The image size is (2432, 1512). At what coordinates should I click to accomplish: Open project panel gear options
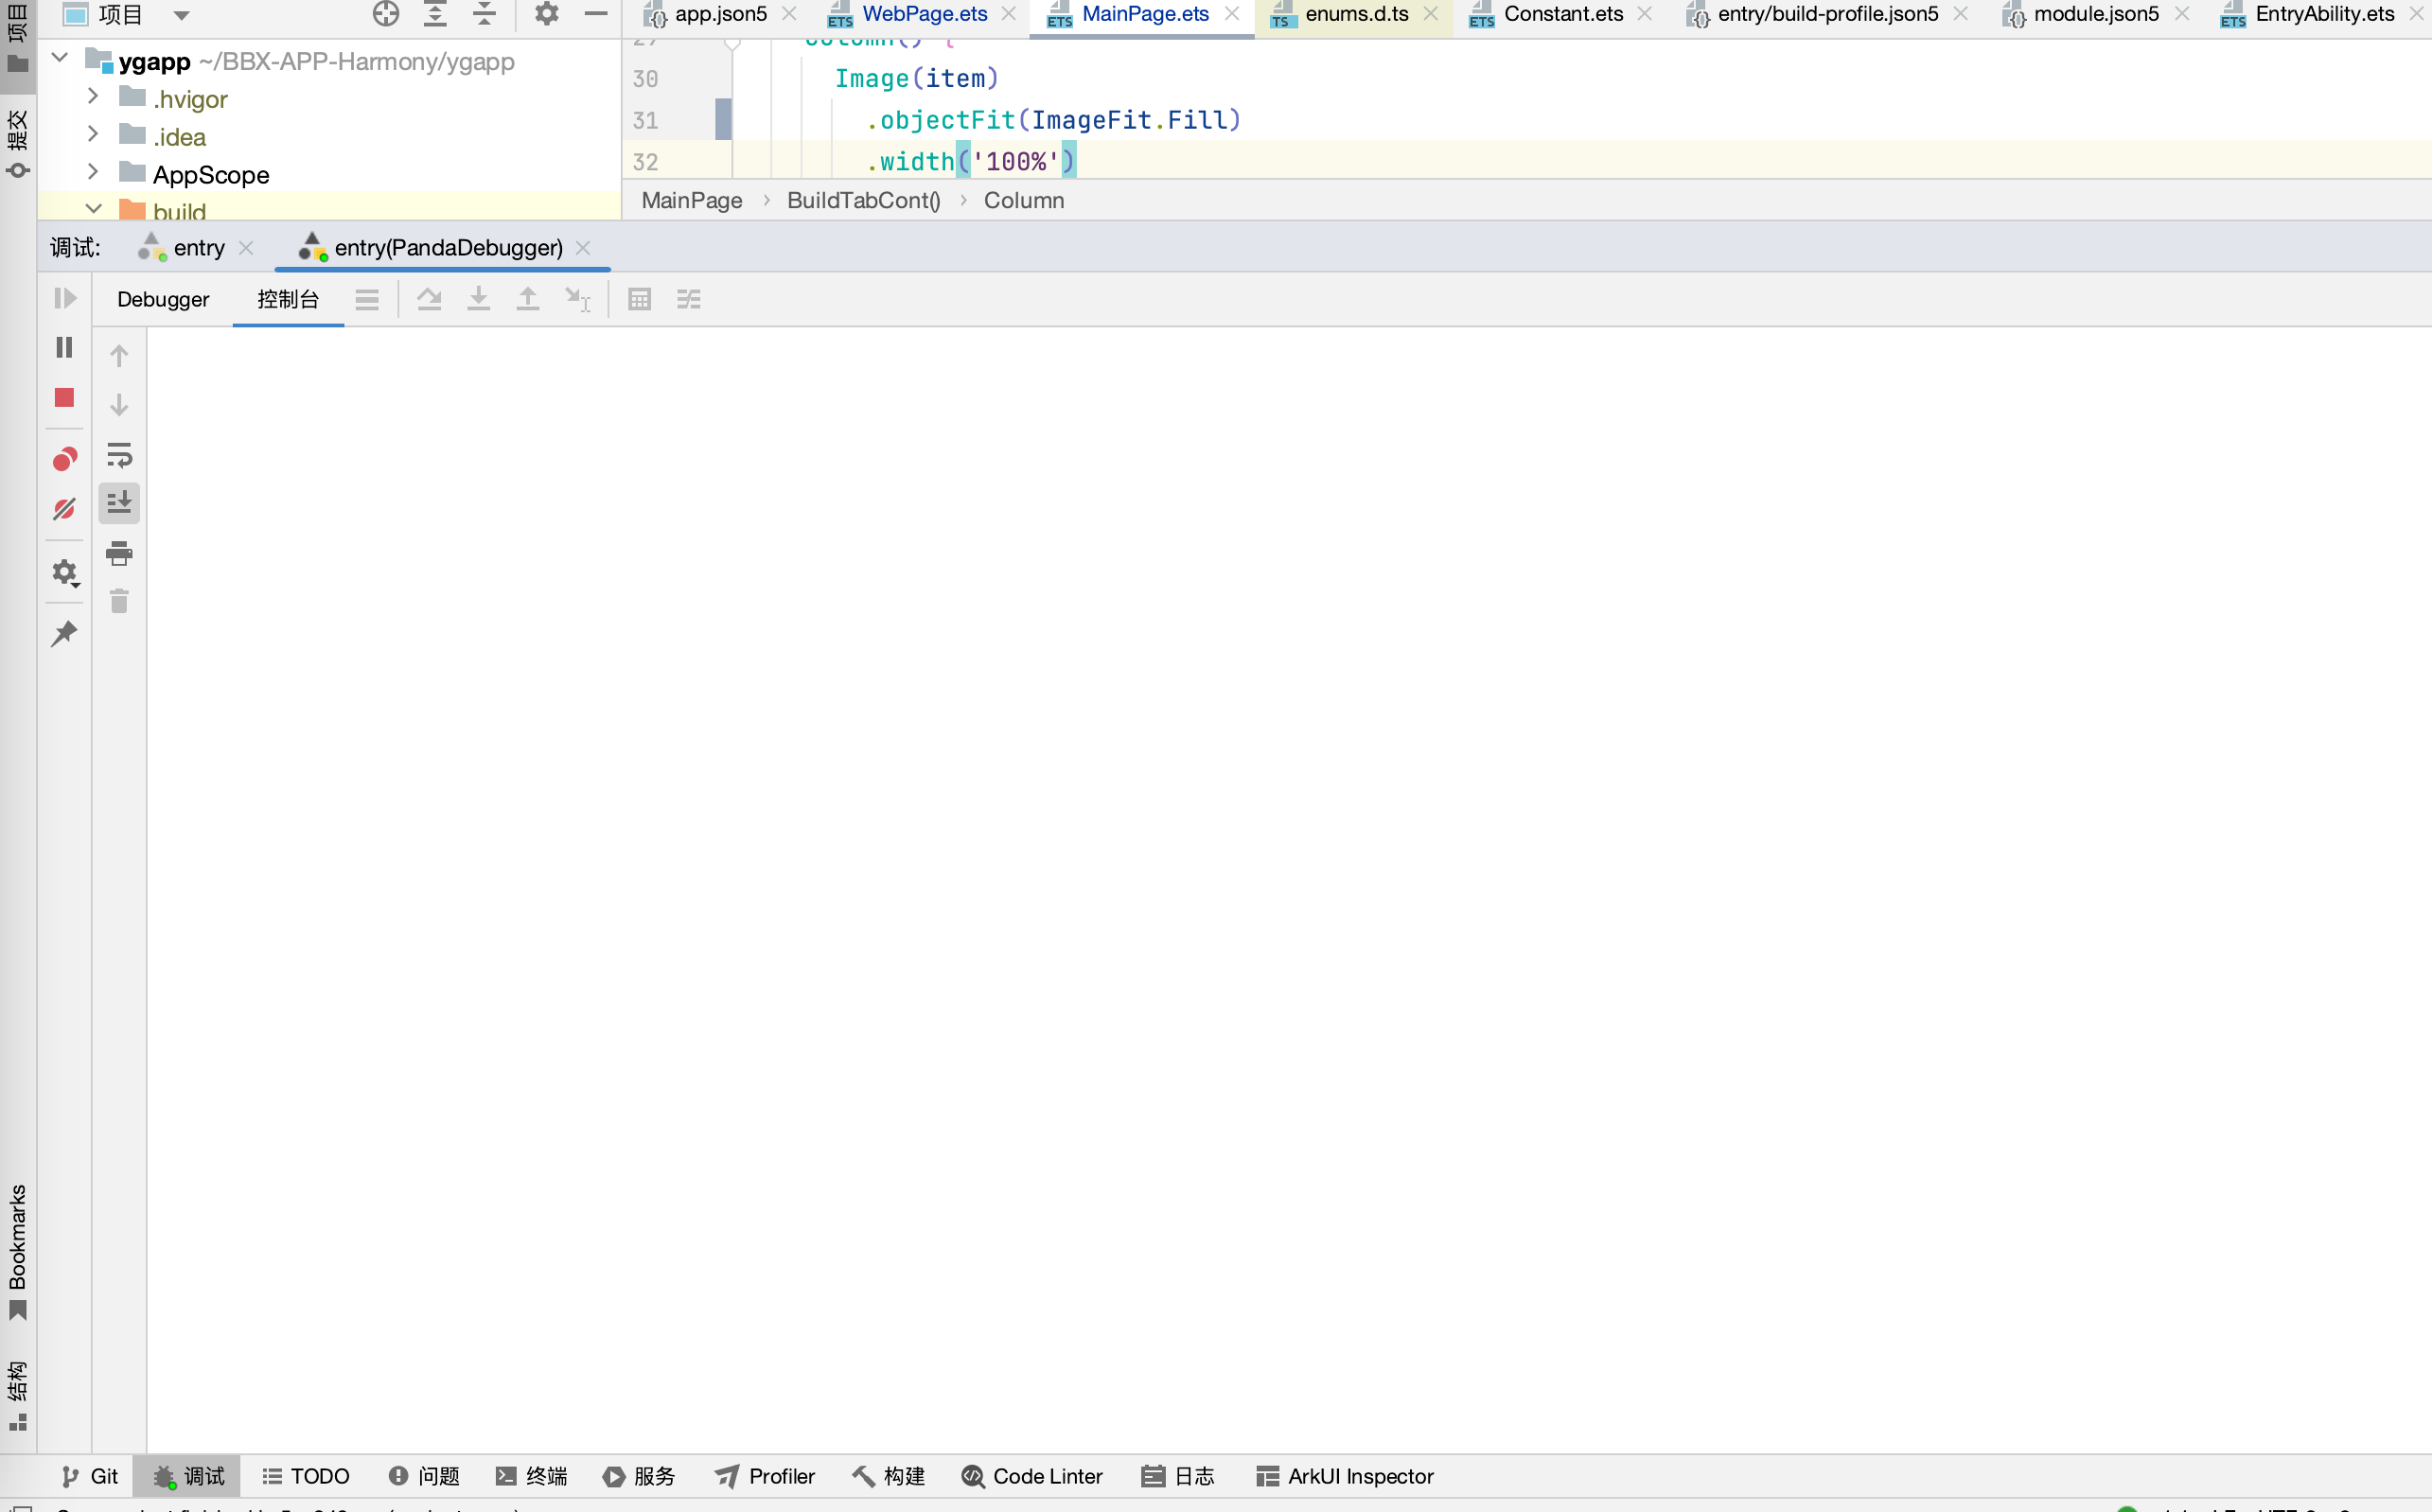pos(546,13)
